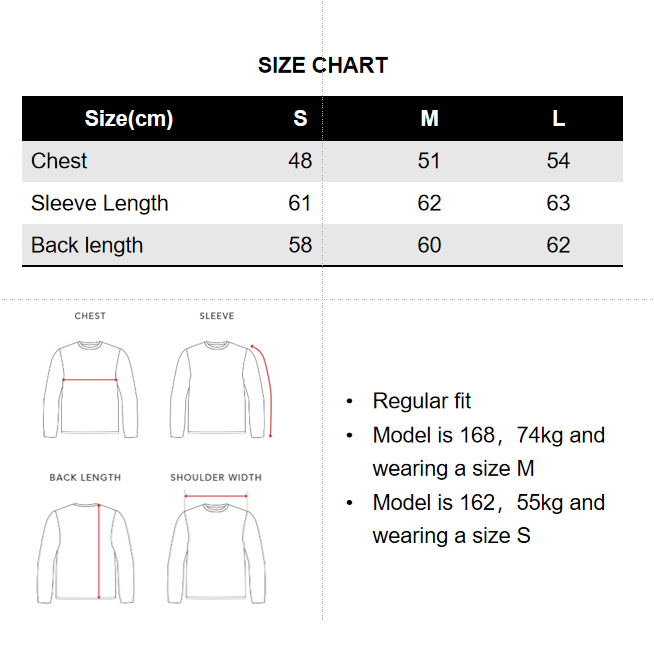Click the Back length row label
The height and width of the screenshot is (648, 654).
87,245
